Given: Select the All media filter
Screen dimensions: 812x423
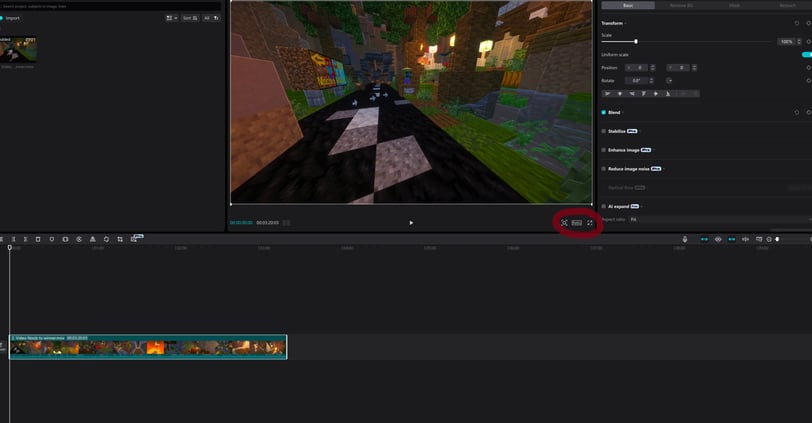Looking at the screenshot, I should click(207, 18).
